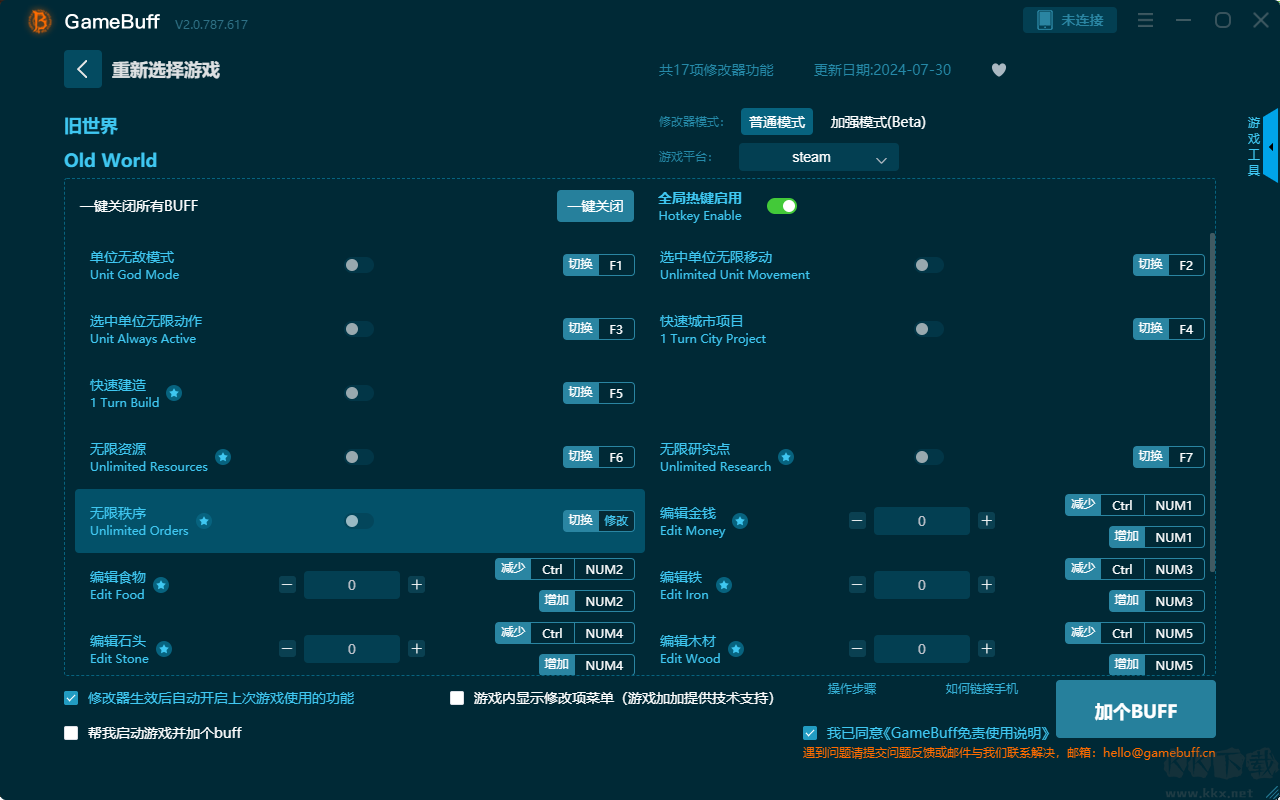Open the 操作步骤 link
This screenshot has width=1280, height=800.
(x=852, y=689)
